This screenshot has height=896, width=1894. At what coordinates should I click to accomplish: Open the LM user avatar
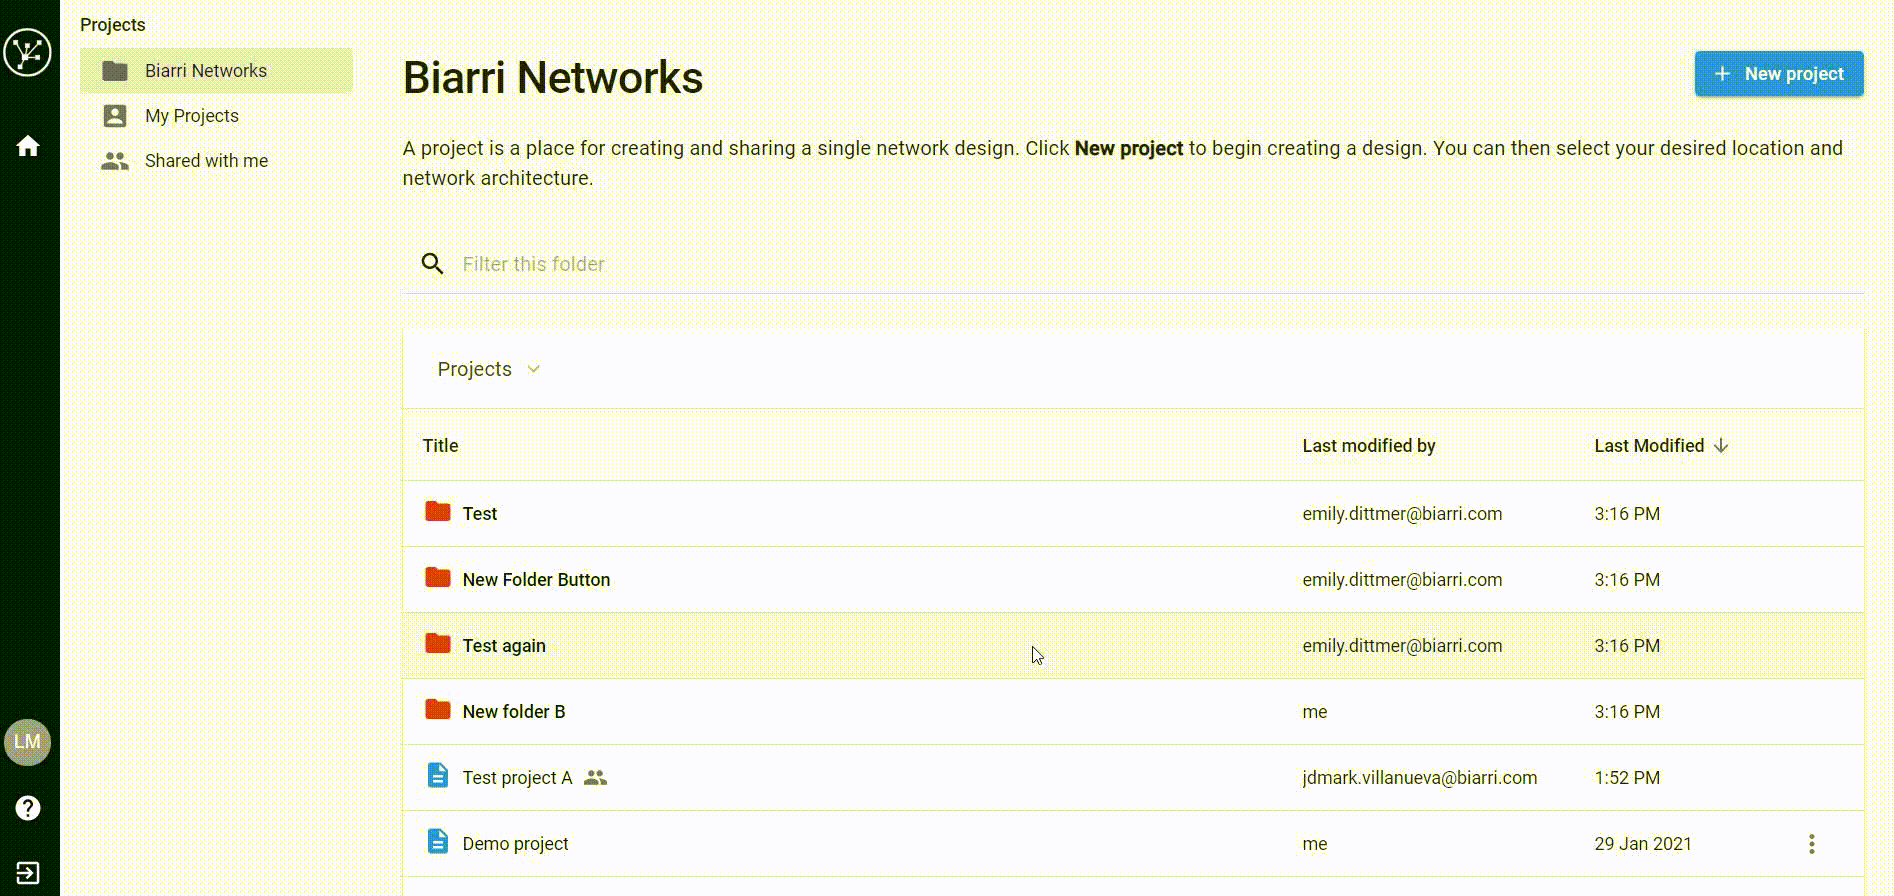pyautogui.click(x=27, y=742)
